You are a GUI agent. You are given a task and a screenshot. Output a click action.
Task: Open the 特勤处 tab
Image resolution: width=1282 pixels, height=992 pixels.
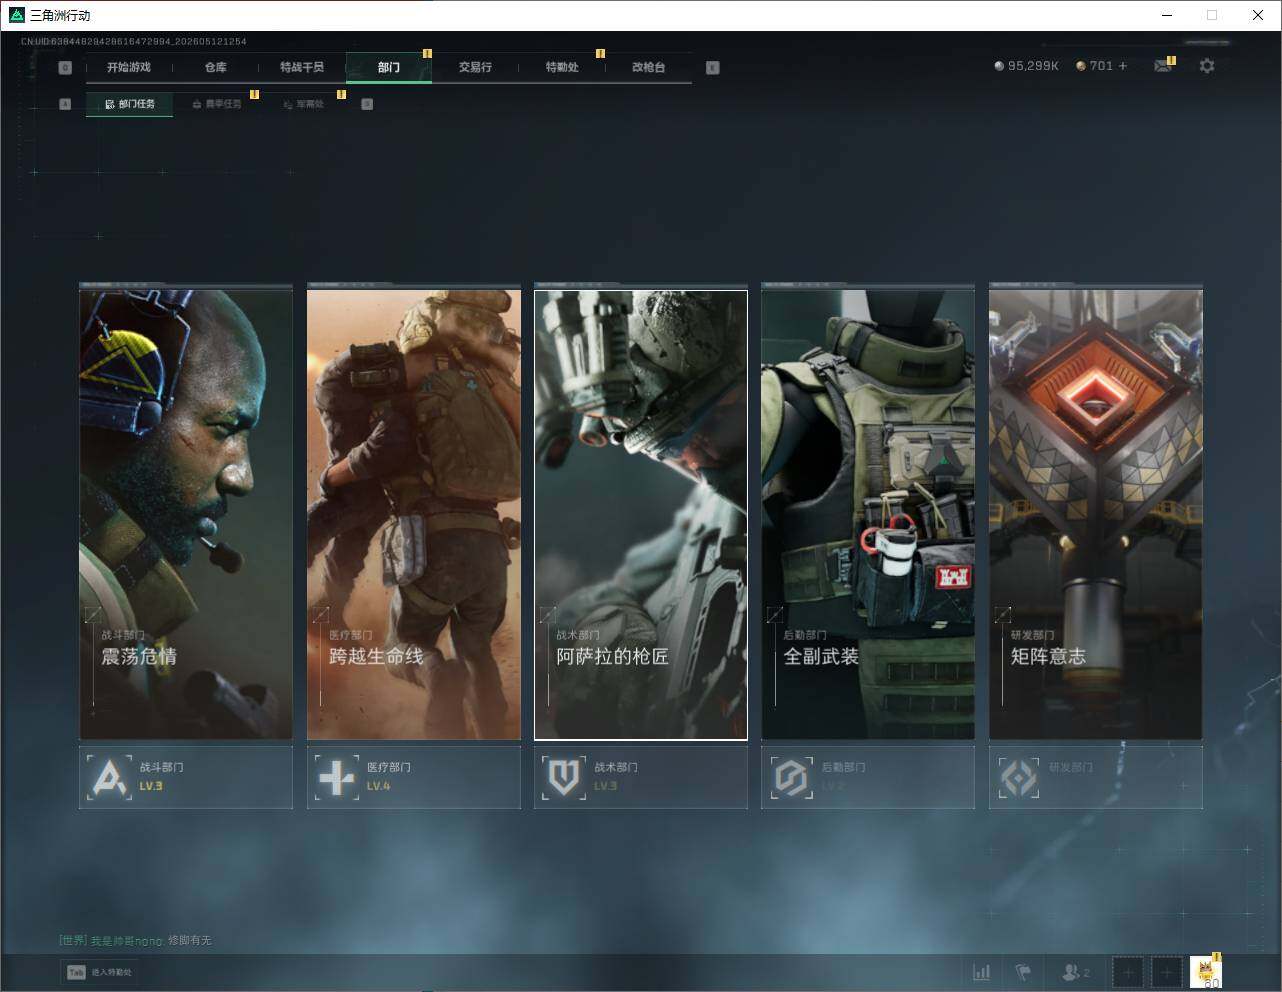pos(562,67)
